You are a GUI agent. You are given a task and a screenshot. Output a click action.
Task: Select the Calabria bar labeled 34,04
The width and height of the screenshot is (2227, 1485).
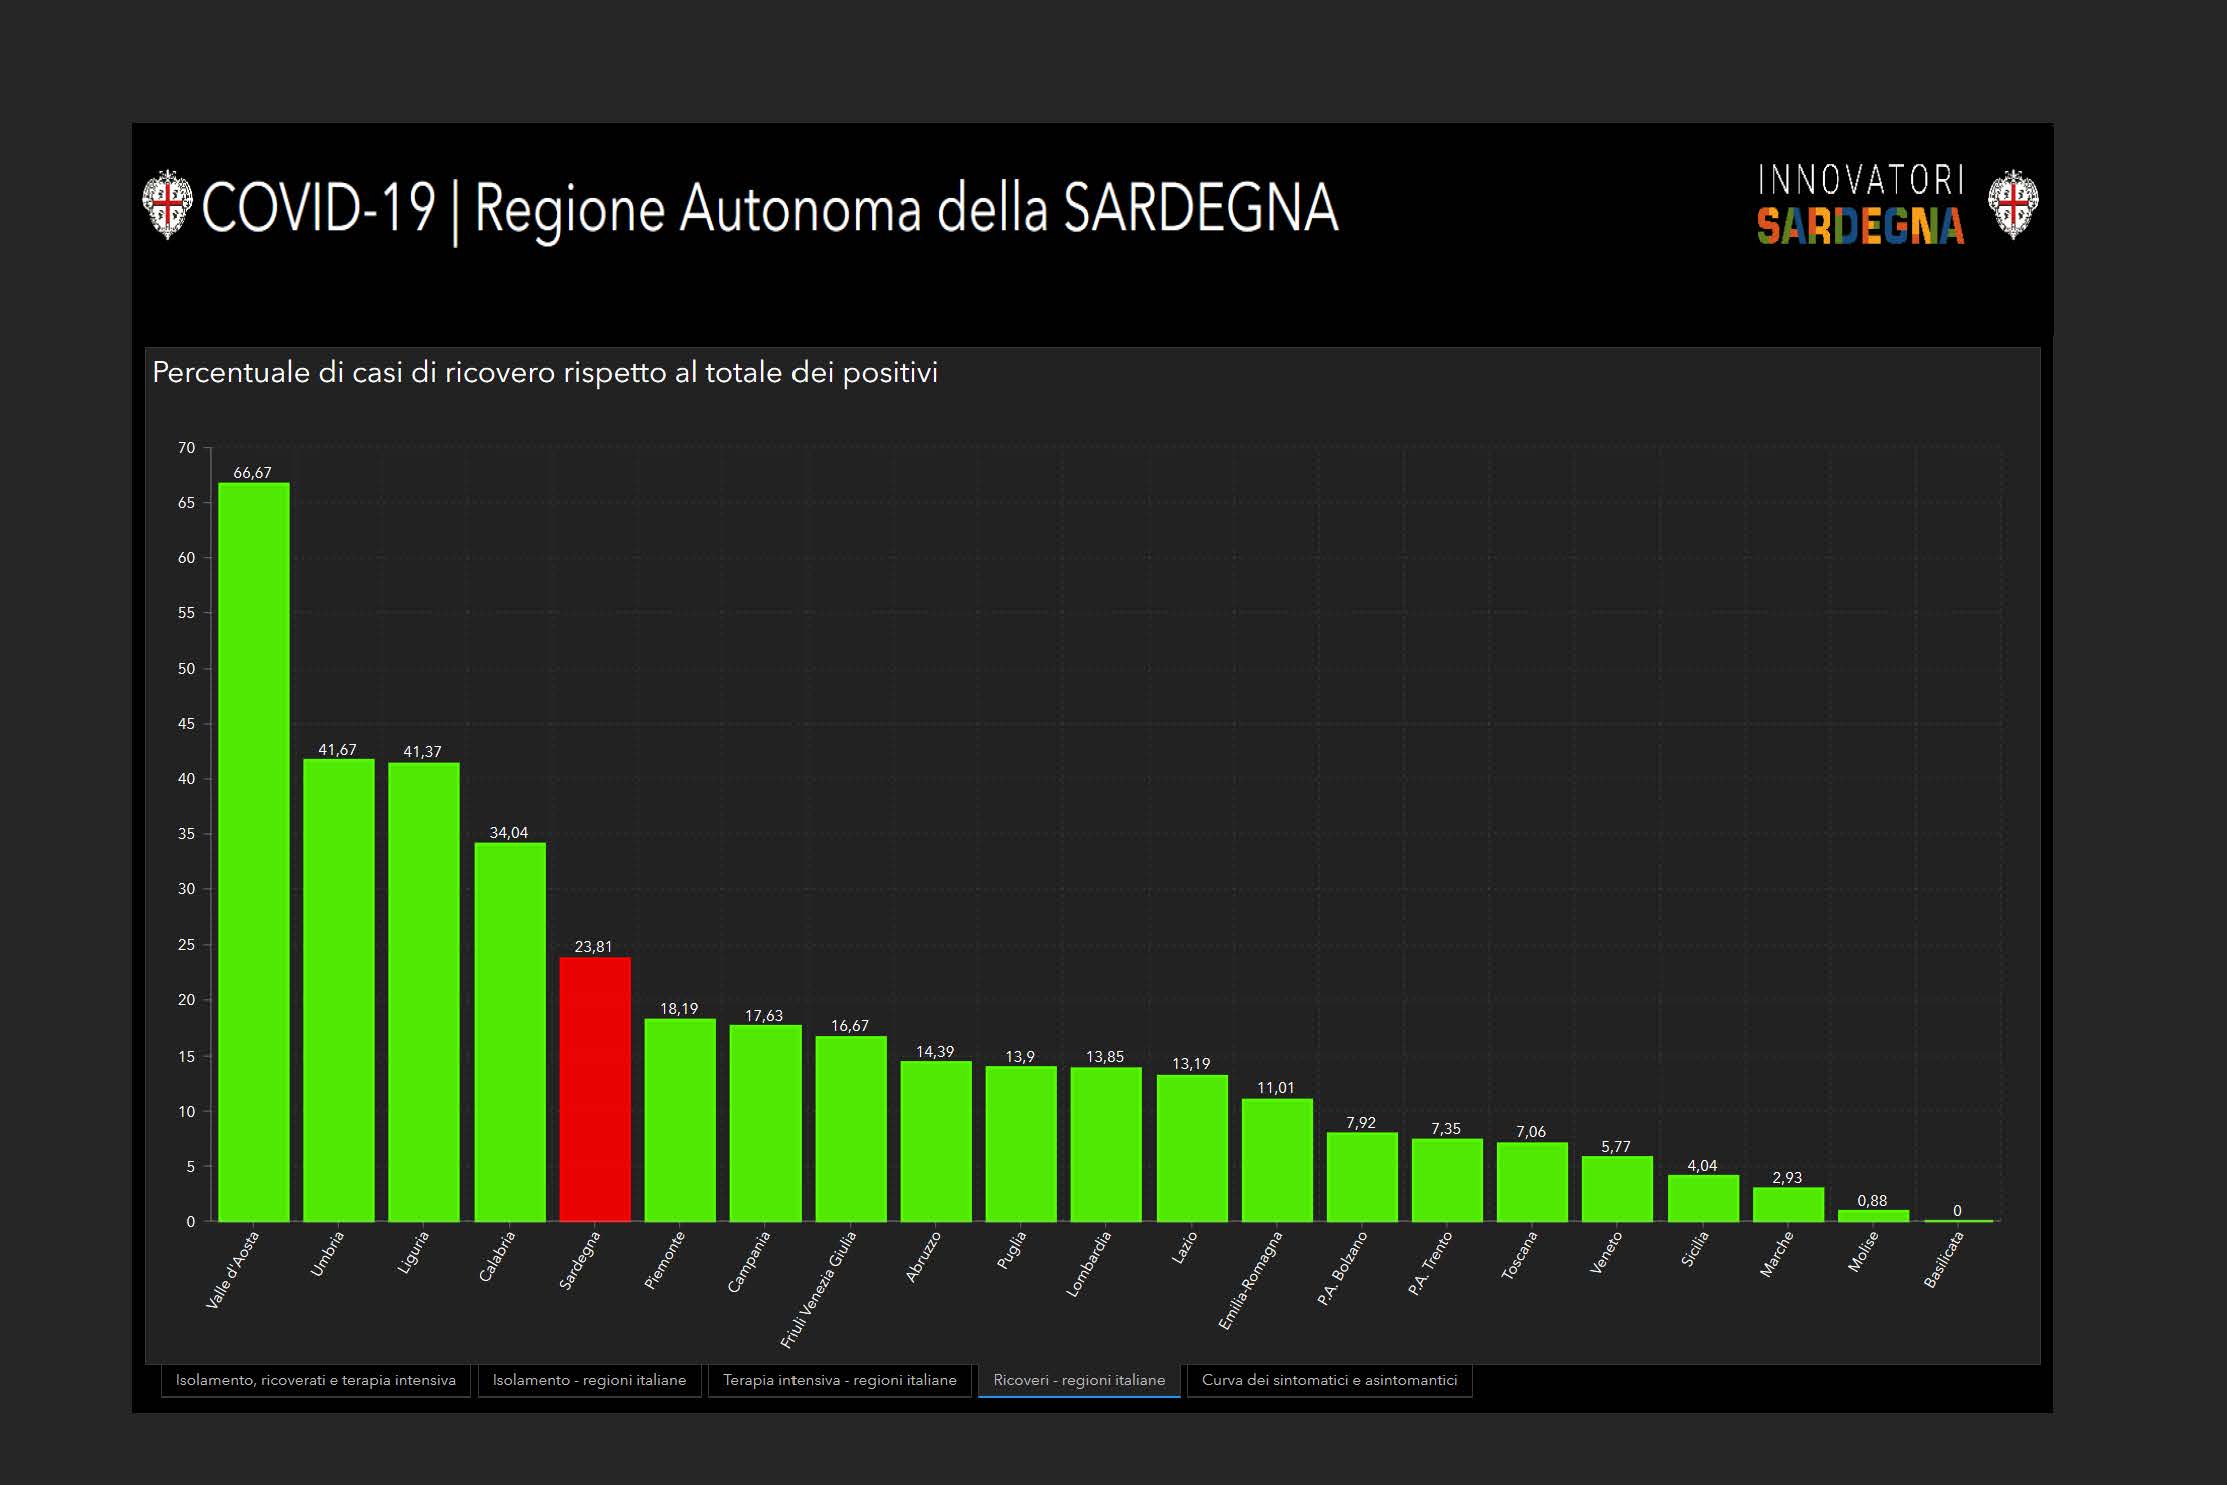tap(510, 1032)
